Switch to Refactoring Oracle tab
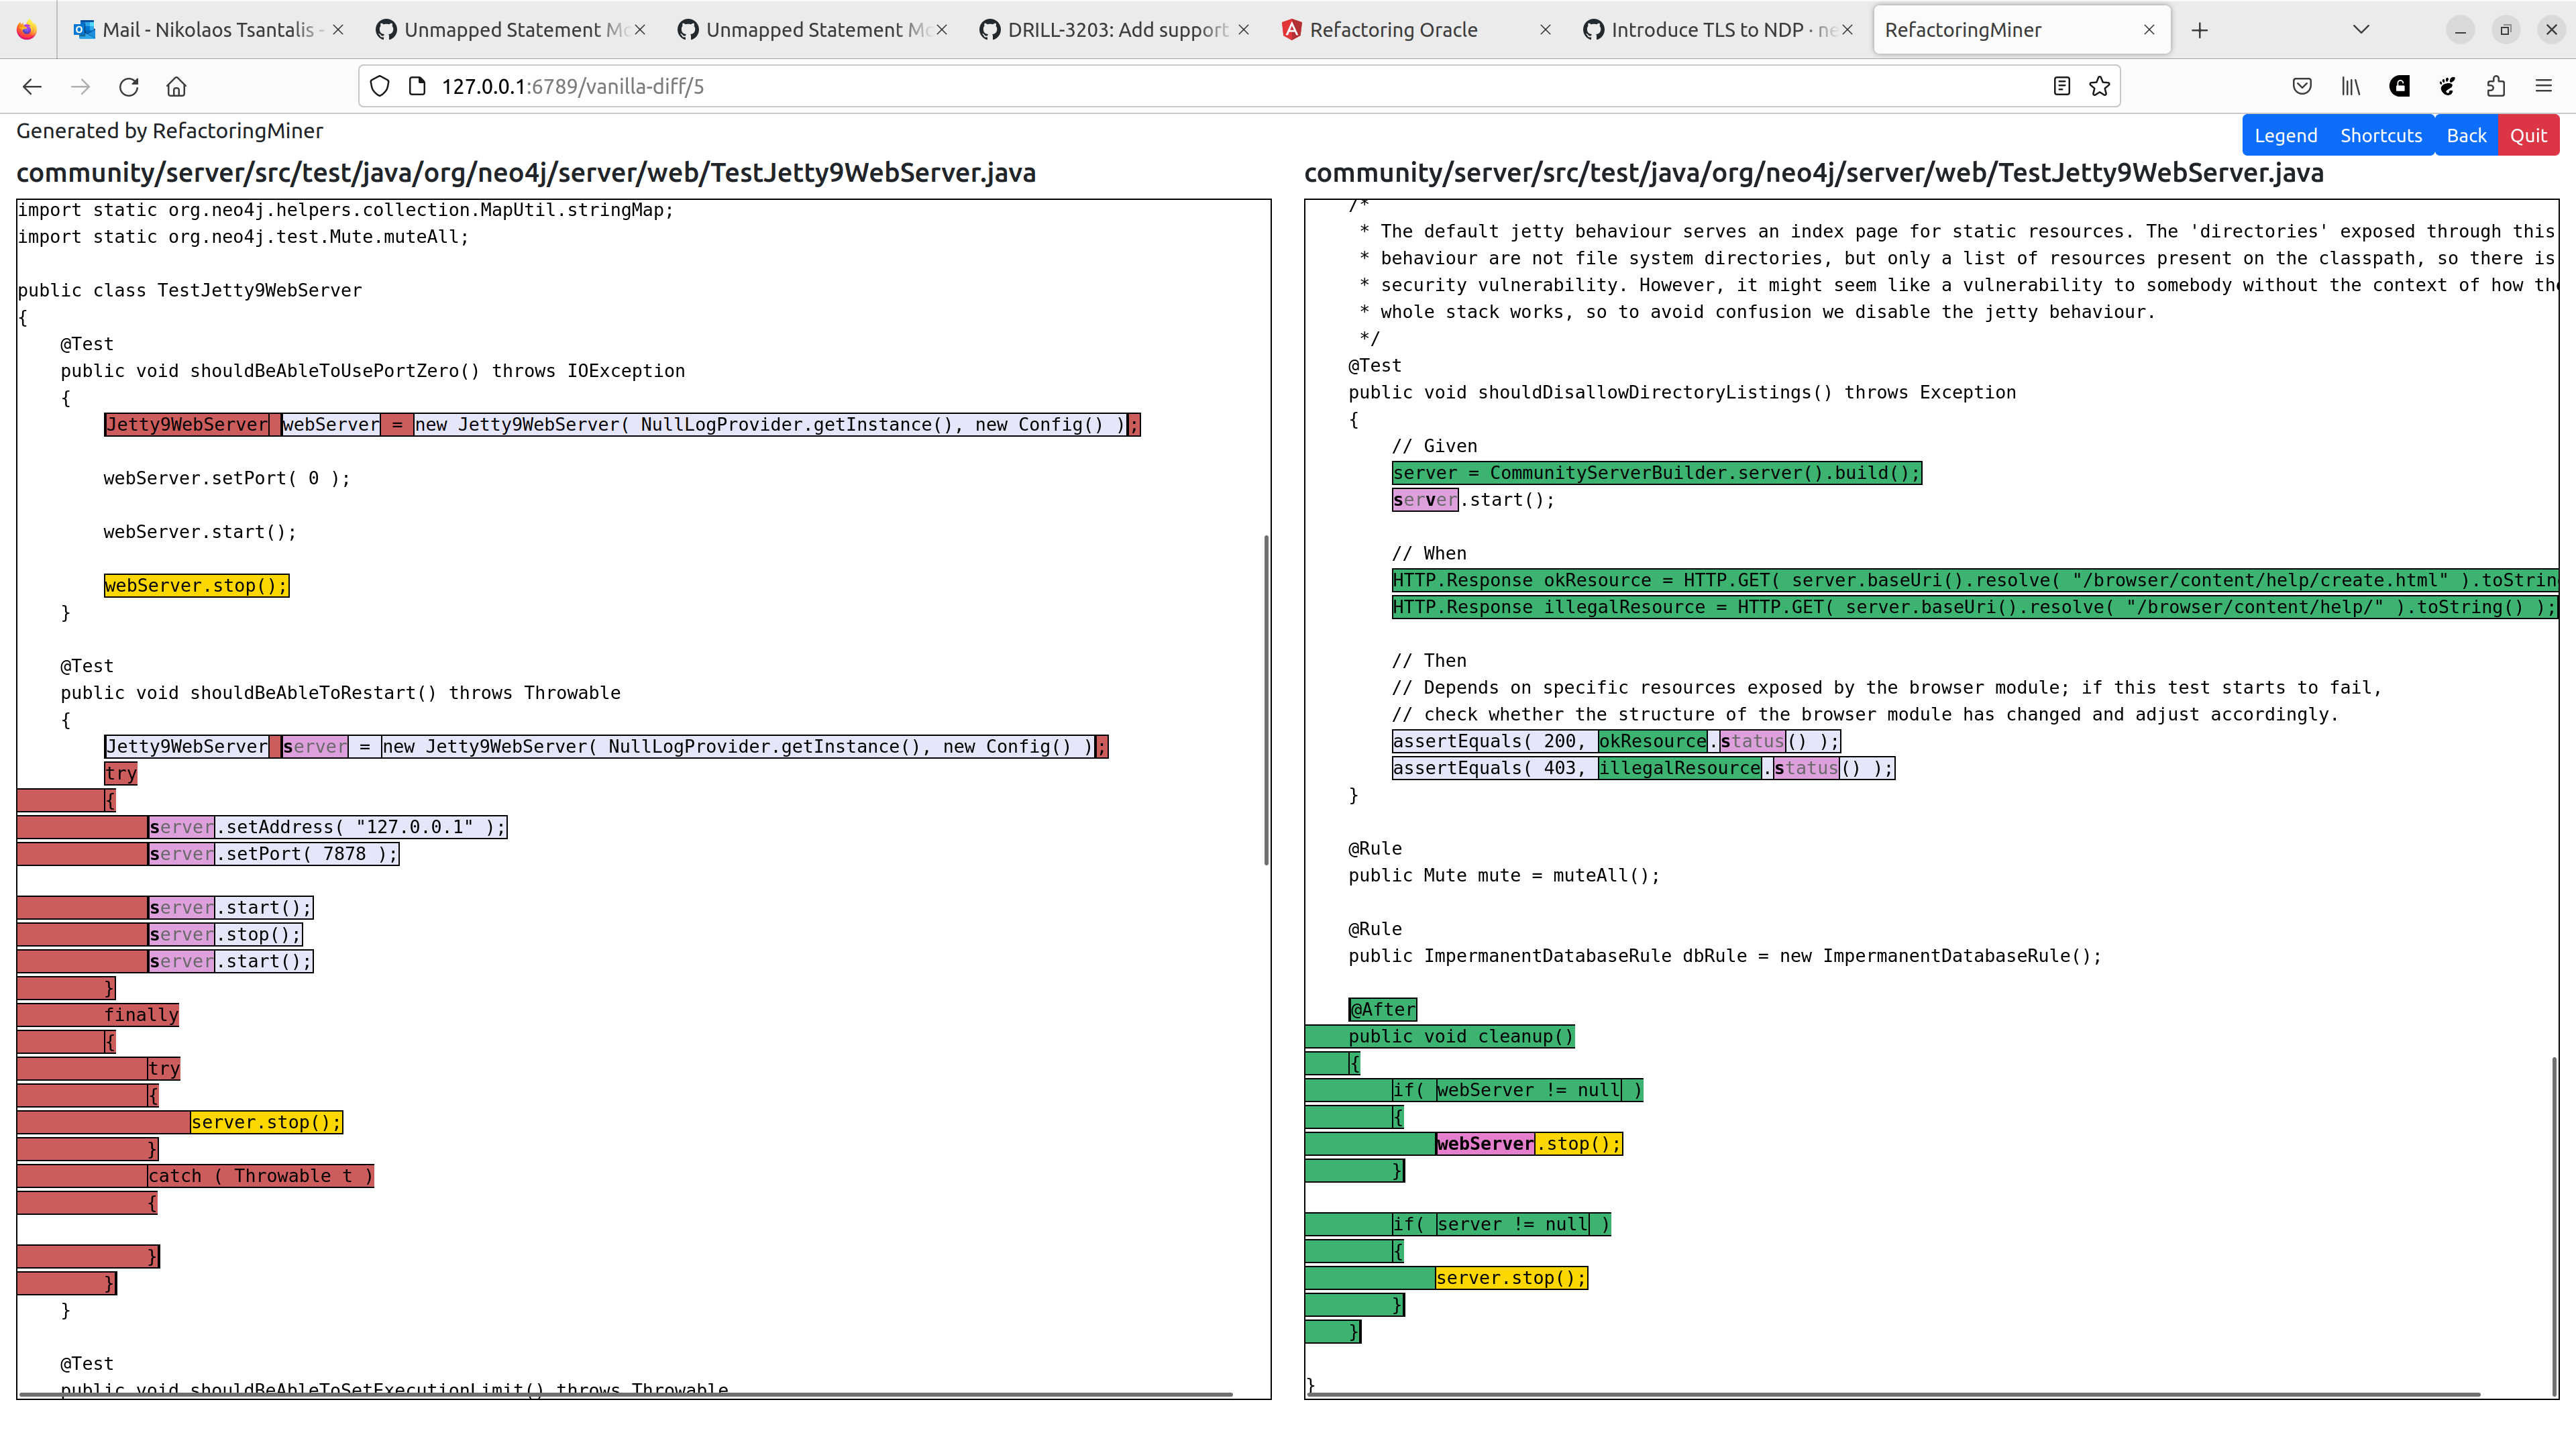 tap(1416, 30)
